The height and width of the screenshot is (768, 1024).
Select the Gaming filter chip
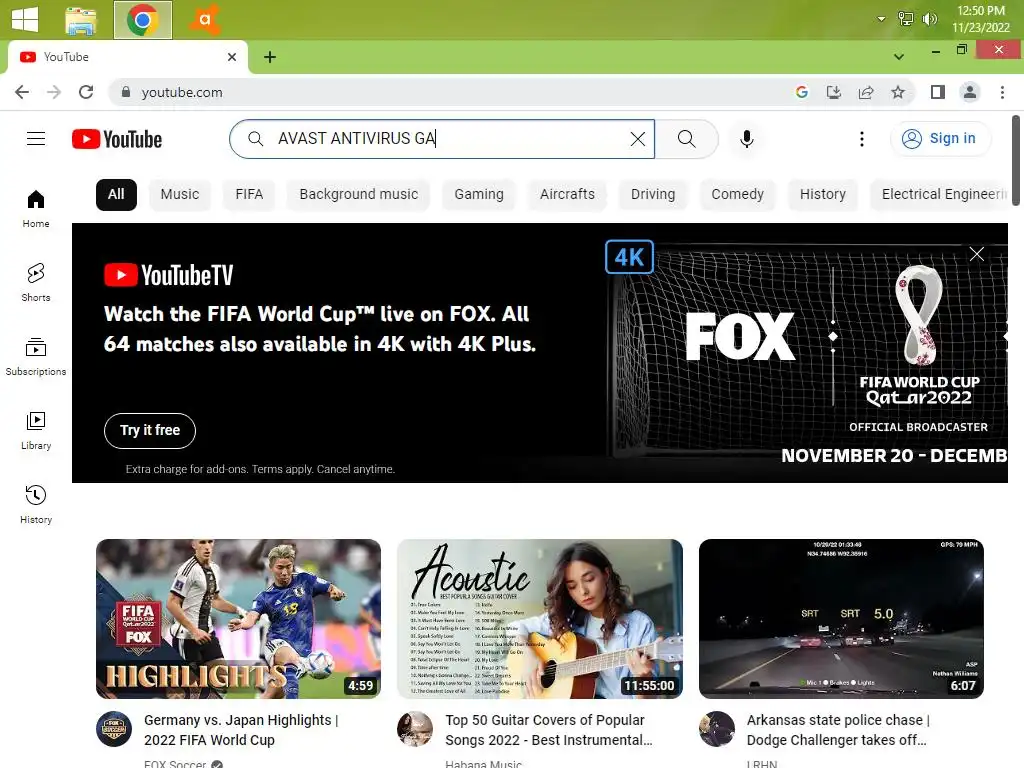[x=479, y=195]
